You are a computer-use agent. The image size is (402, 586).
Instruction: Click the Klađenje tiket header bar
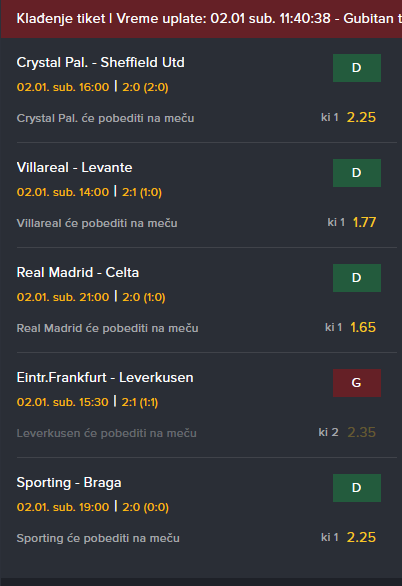pos(201,19)
